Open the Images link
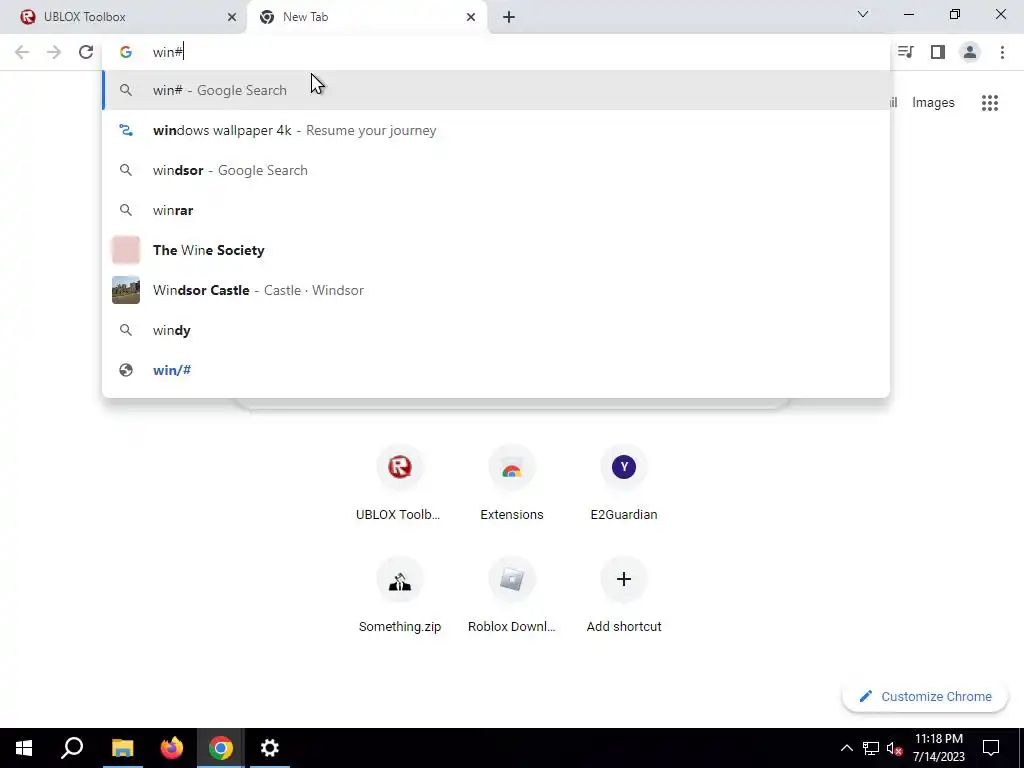Image resolution: width=1024 pixels, height=768 pixels. point(933,103)
